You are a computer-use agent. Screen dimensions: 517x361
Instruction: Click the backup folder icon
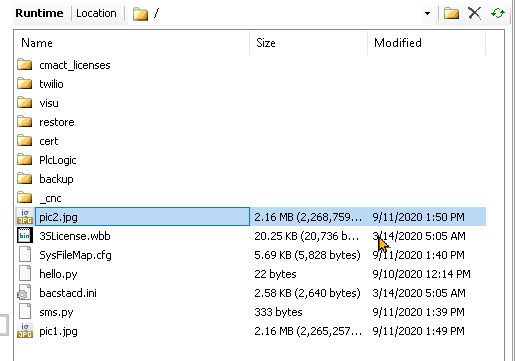click(25, 178)
